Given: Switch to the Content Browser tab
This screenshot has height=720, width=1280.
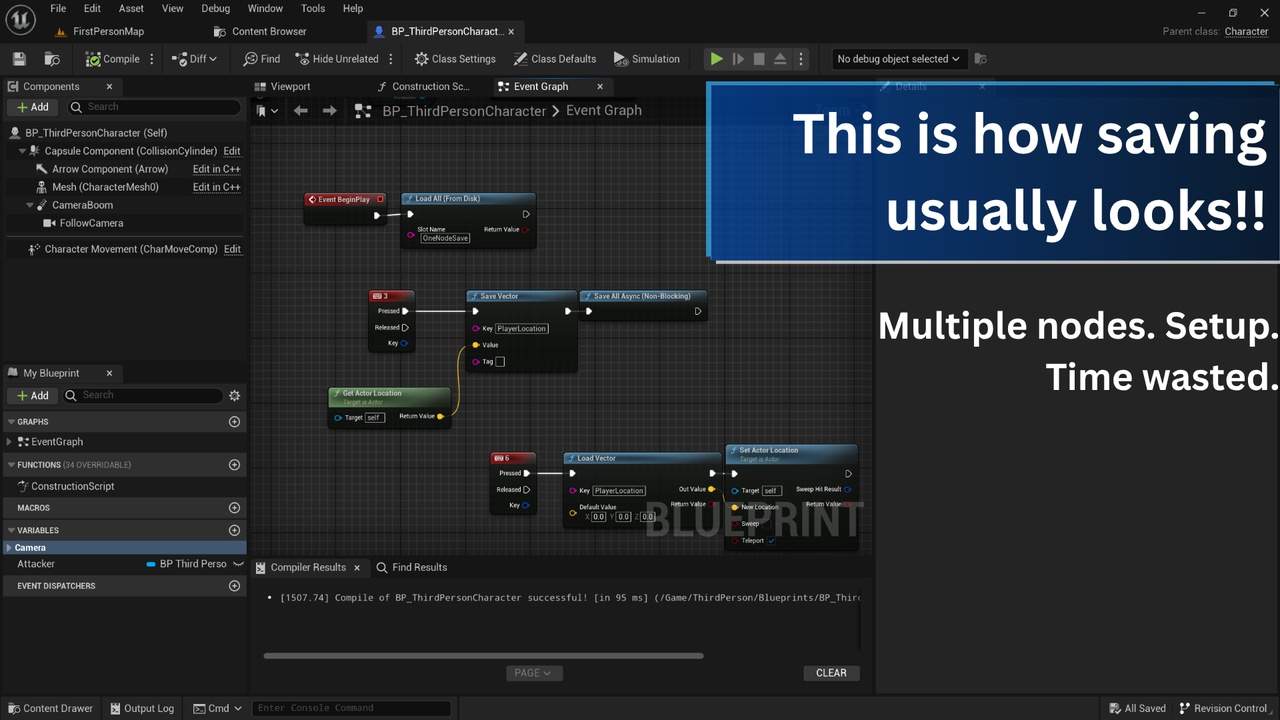Looking at the screenshot, I should point(269,31).
